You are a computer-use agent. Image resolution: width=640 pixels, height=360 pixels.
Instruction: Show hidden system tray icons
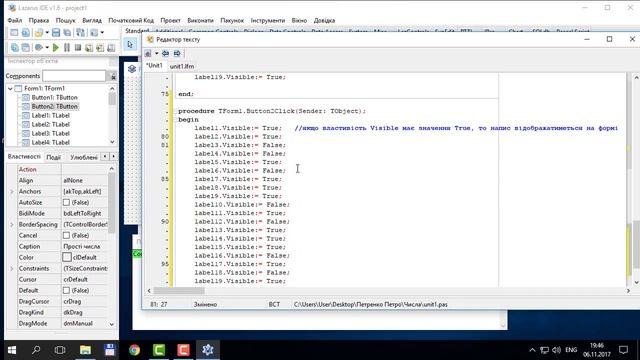point(532,350)
